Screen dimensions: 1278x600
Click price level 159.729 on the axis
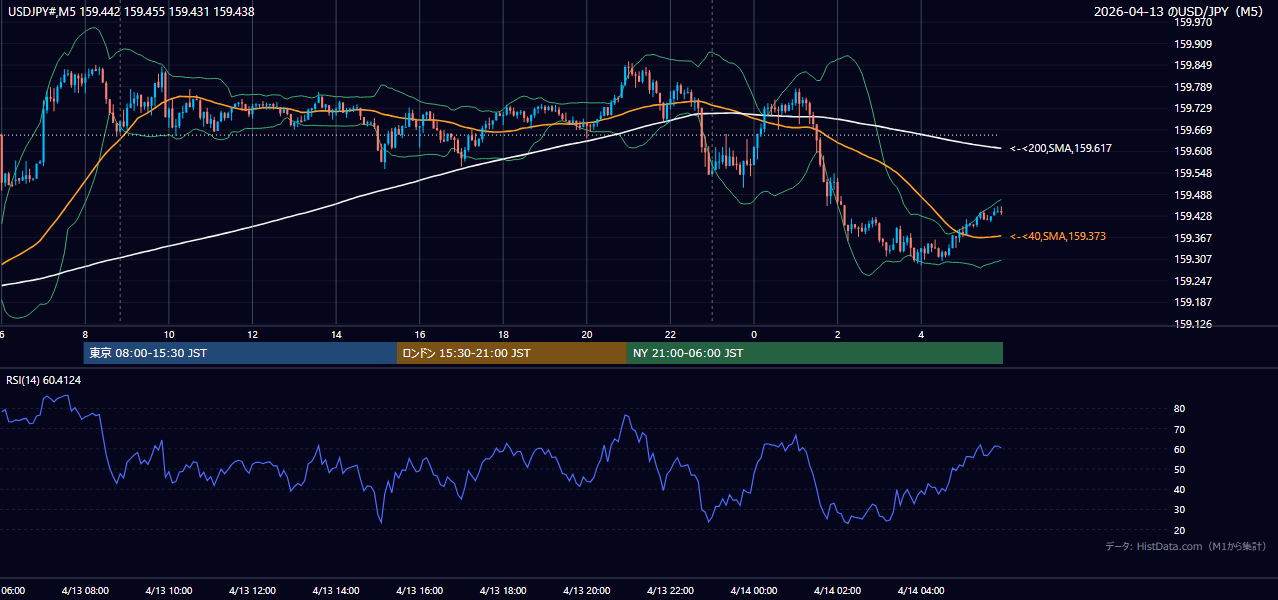click(x=1193, y=108)
